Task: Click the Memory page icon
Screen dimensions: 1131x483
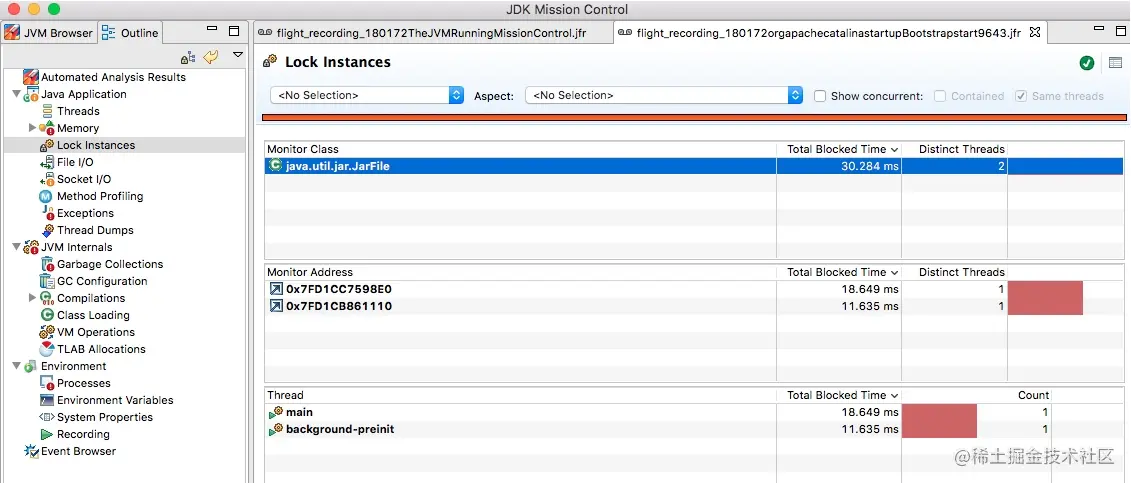Action: (47, 128)
